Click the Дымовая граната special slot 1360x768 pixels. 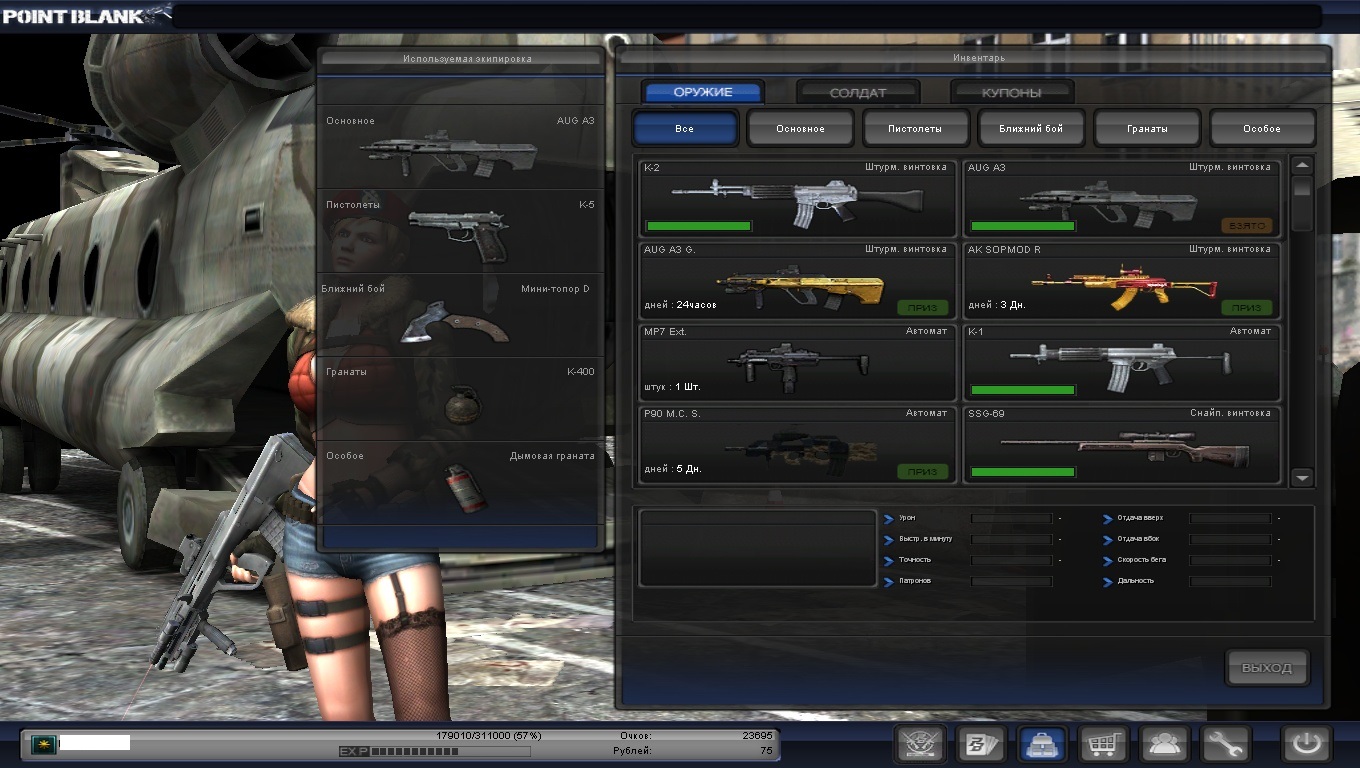[x=460, y=484]
